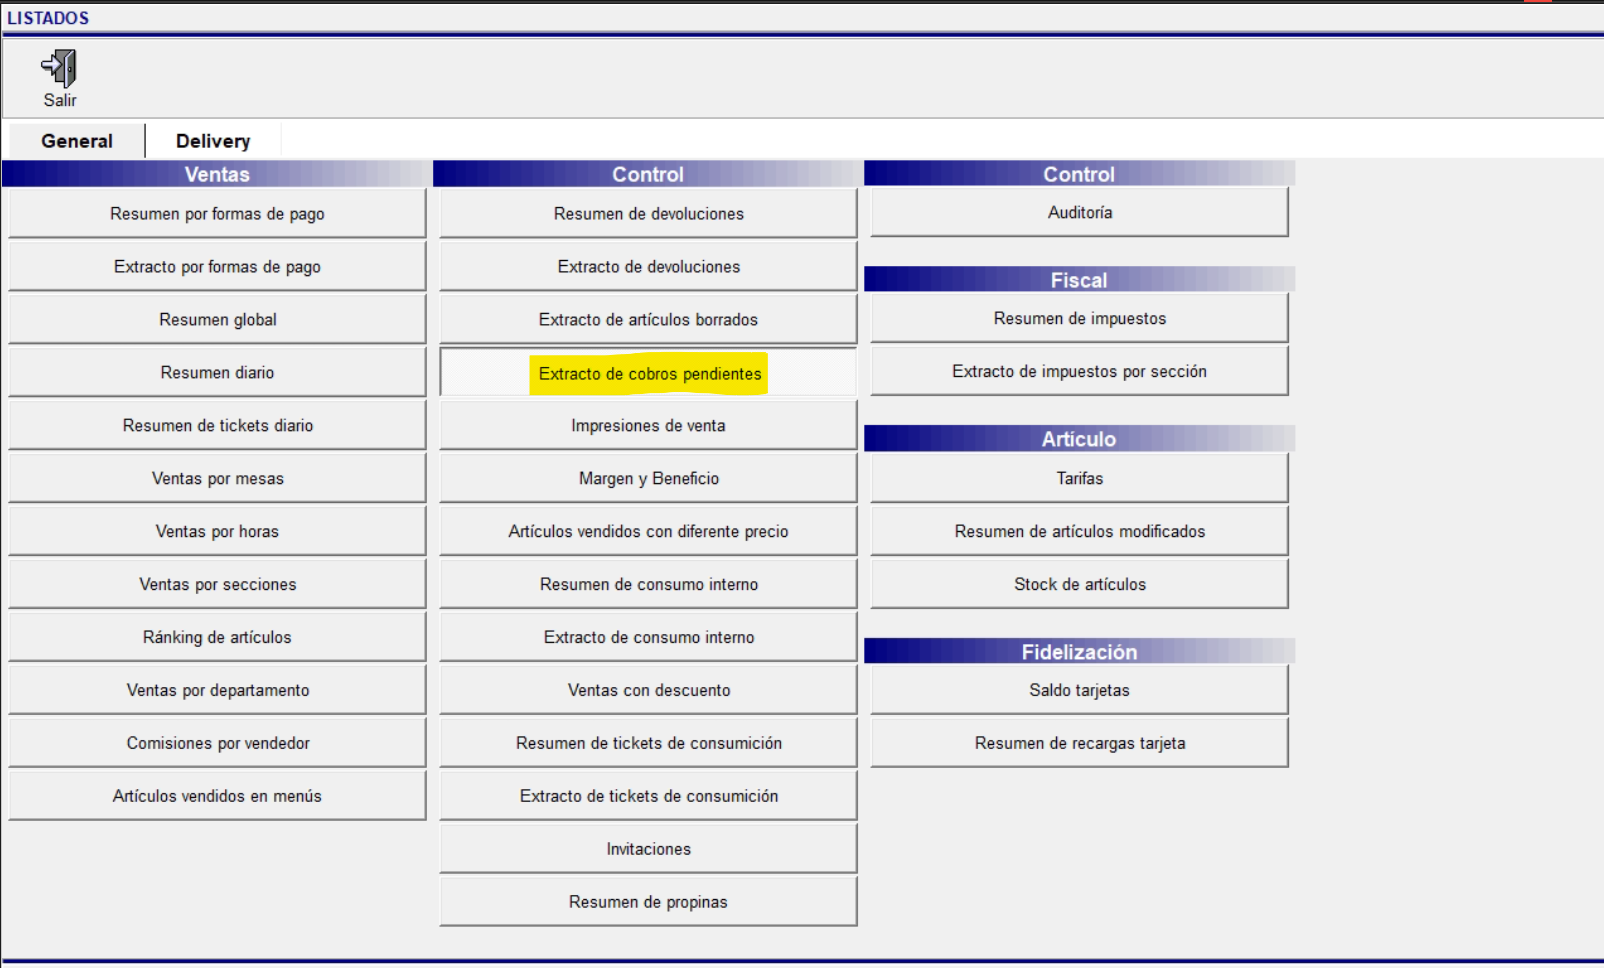The image size is (1604, 968).
Task: Switch to the General tab
Action: click(x=77, y=141)
